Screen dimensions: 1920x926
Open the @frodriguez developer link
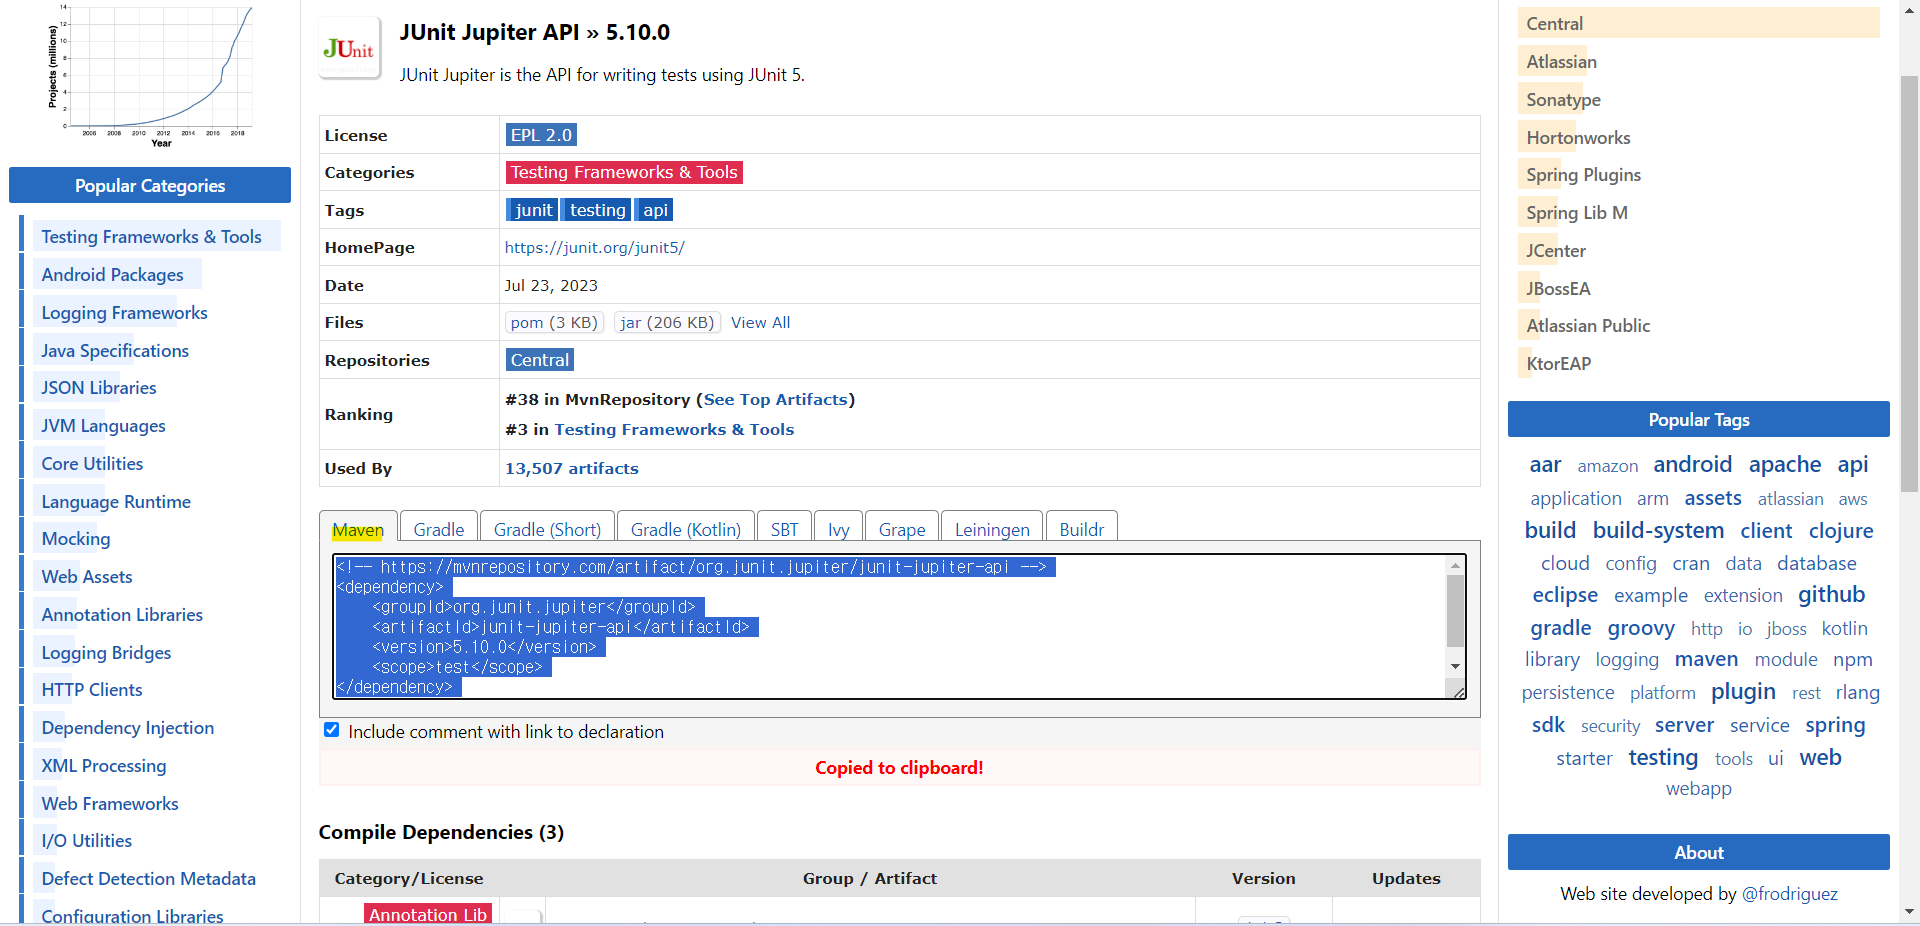pos(1790,893)
